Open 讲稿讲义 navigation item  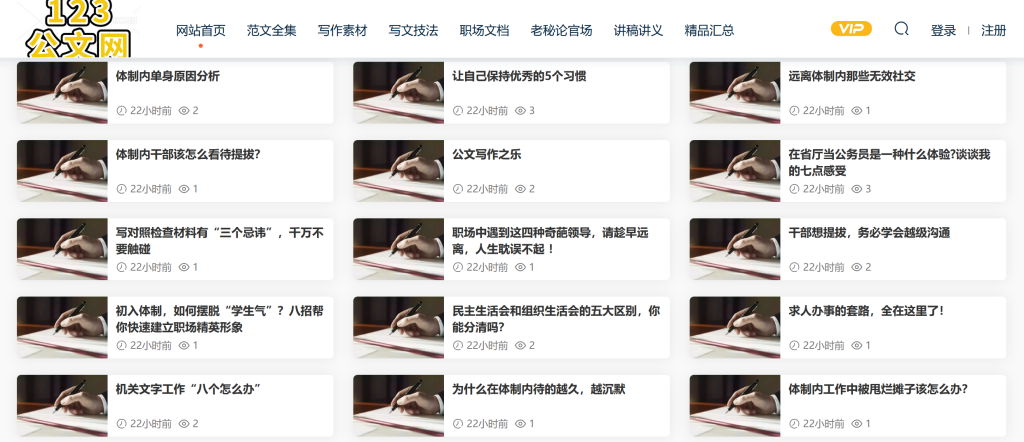tap(639, 30)
